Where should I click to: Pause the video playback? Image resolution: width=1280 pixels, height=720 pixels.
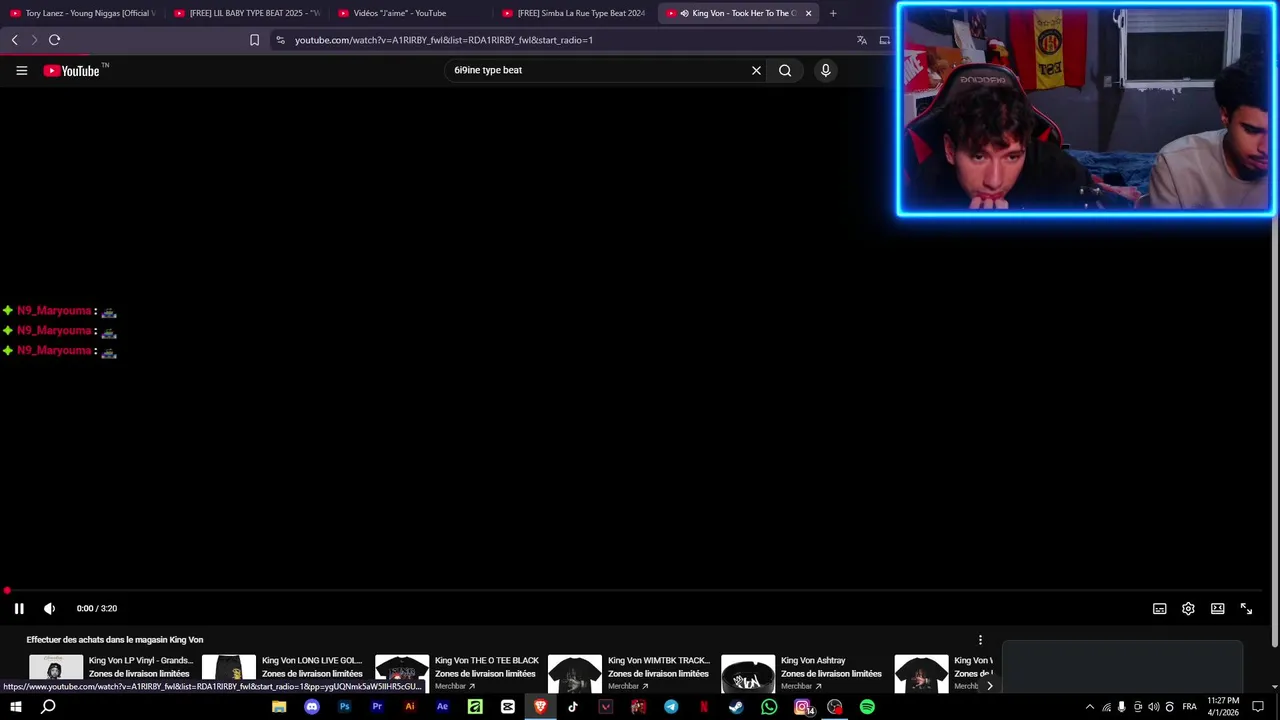tap(19, 608)
